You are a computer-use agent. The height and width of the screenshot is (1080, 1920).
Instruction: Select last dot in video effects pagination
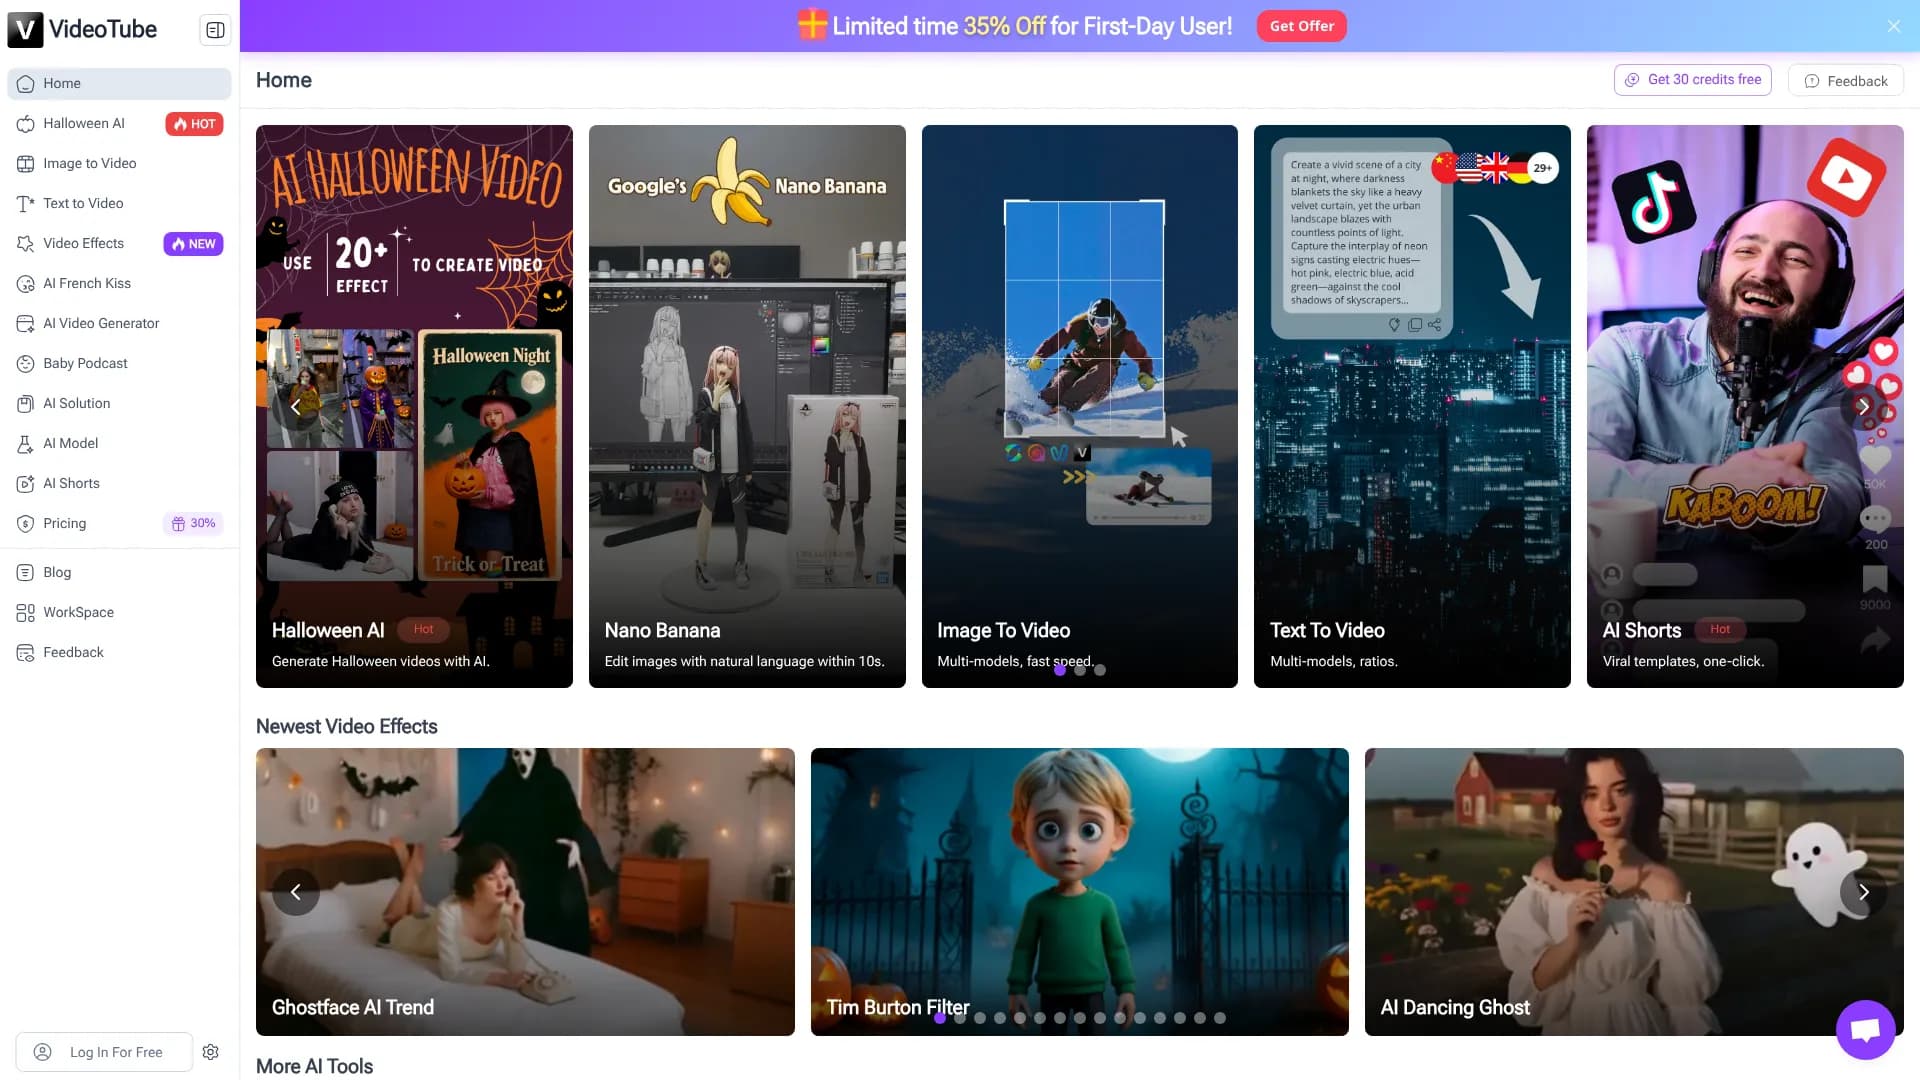coord(1220,1018)
